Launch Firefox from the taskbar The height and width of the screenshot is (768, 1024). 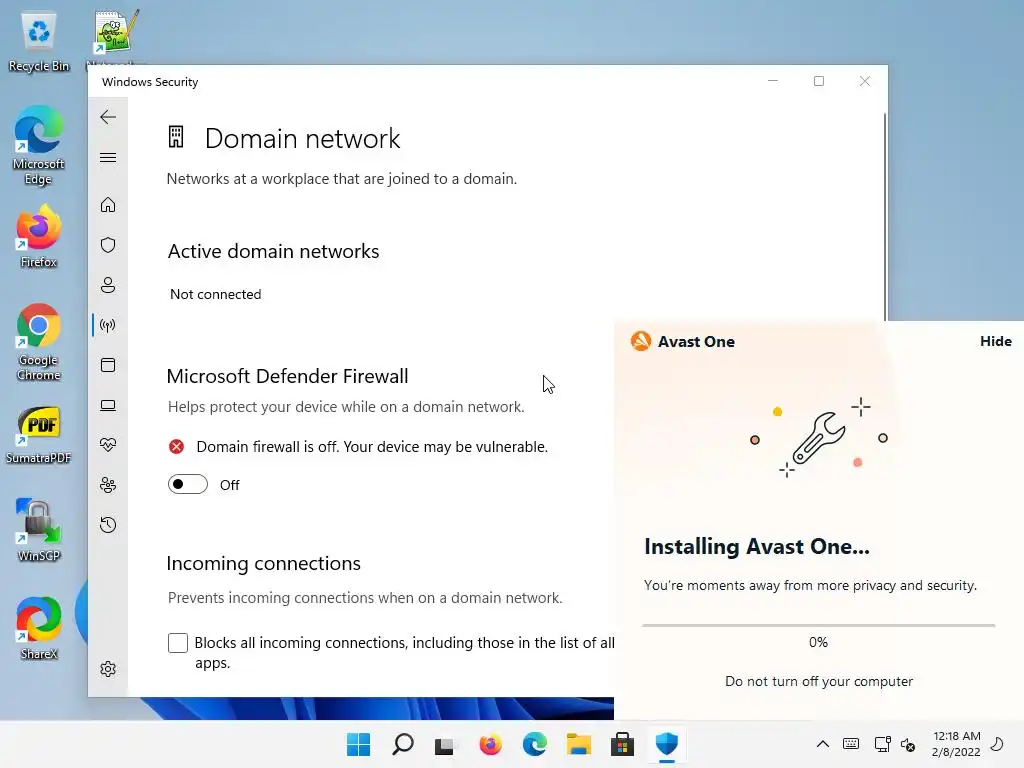click(490, 744)
